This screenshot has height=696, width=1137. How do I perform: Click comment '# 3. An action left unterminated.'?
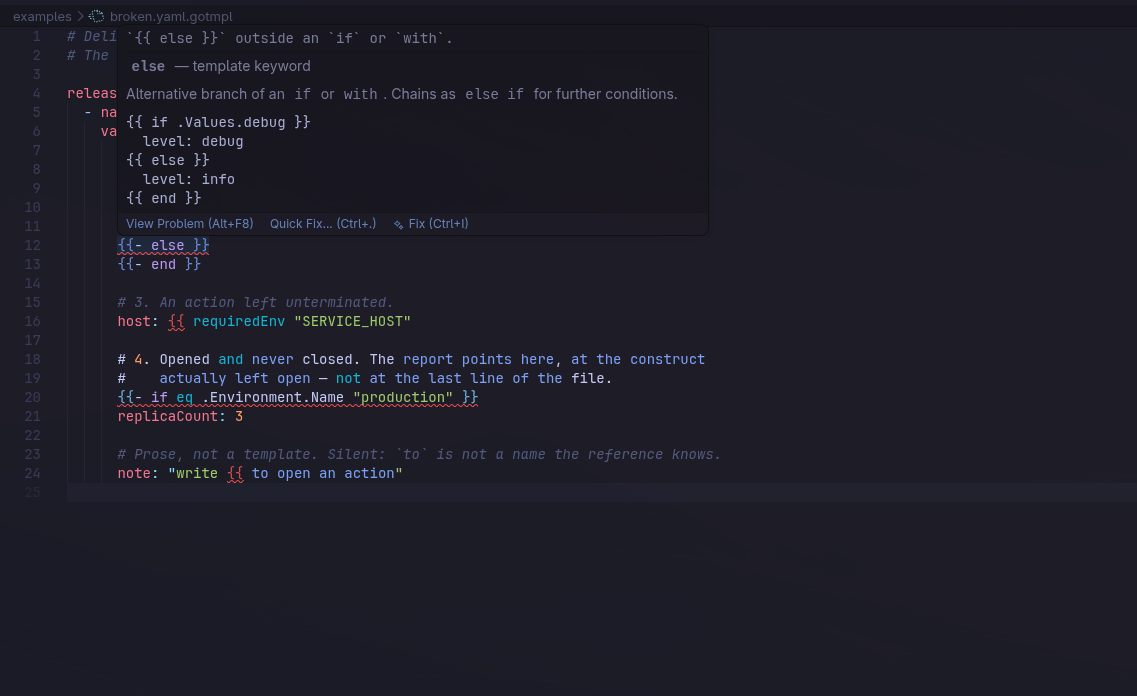(255, 302)
